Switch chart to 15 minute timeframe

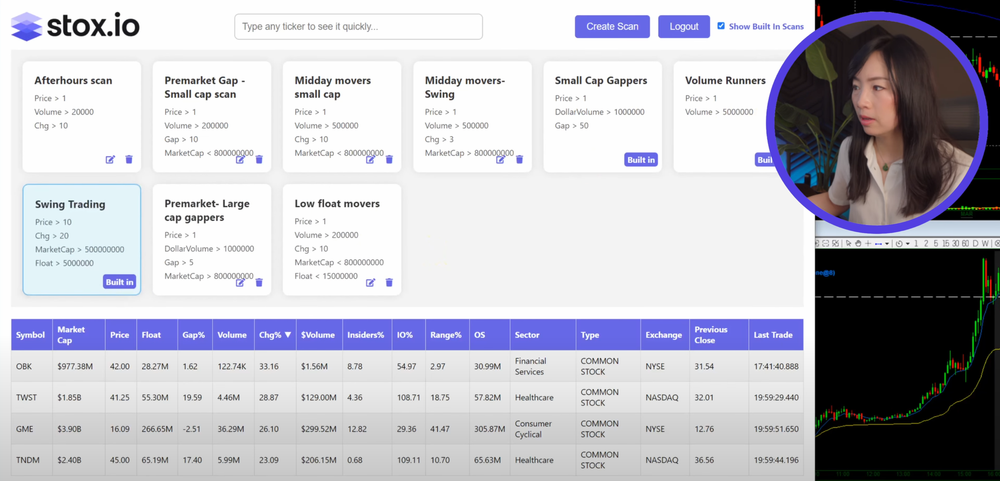(946, 244)
